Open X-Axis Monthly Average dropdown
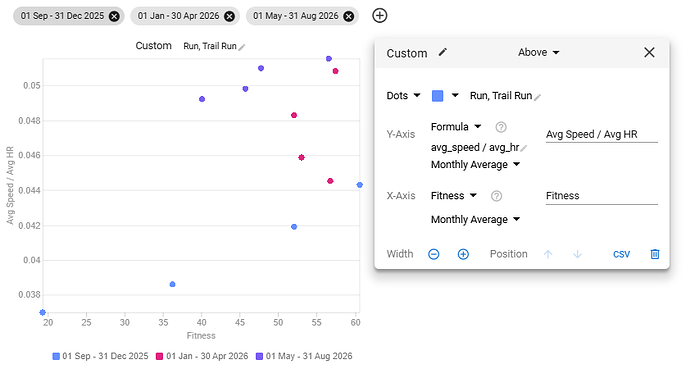The image size is (690, 368). click(475, 219)
